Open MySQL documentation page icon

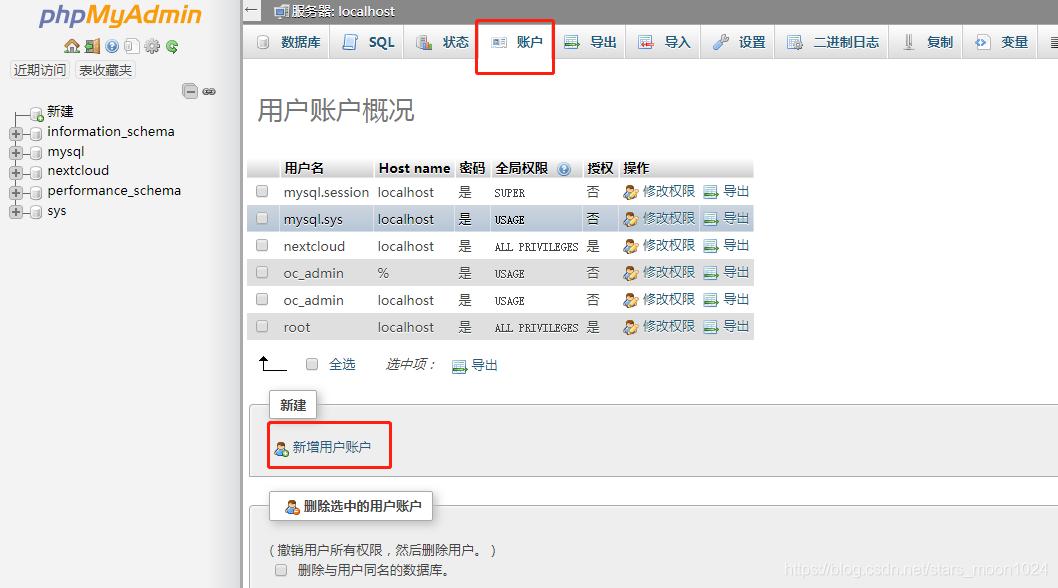click(133, 46)
